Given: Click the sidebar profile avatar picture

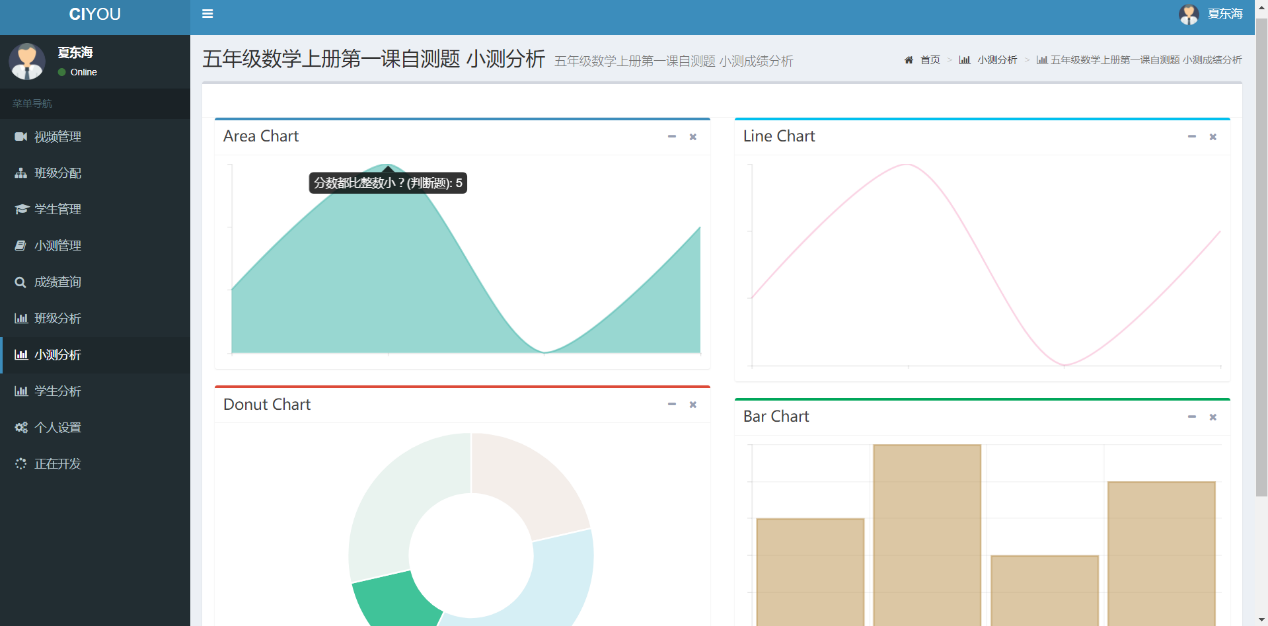Looking at the screenshot, I should 27,61.
